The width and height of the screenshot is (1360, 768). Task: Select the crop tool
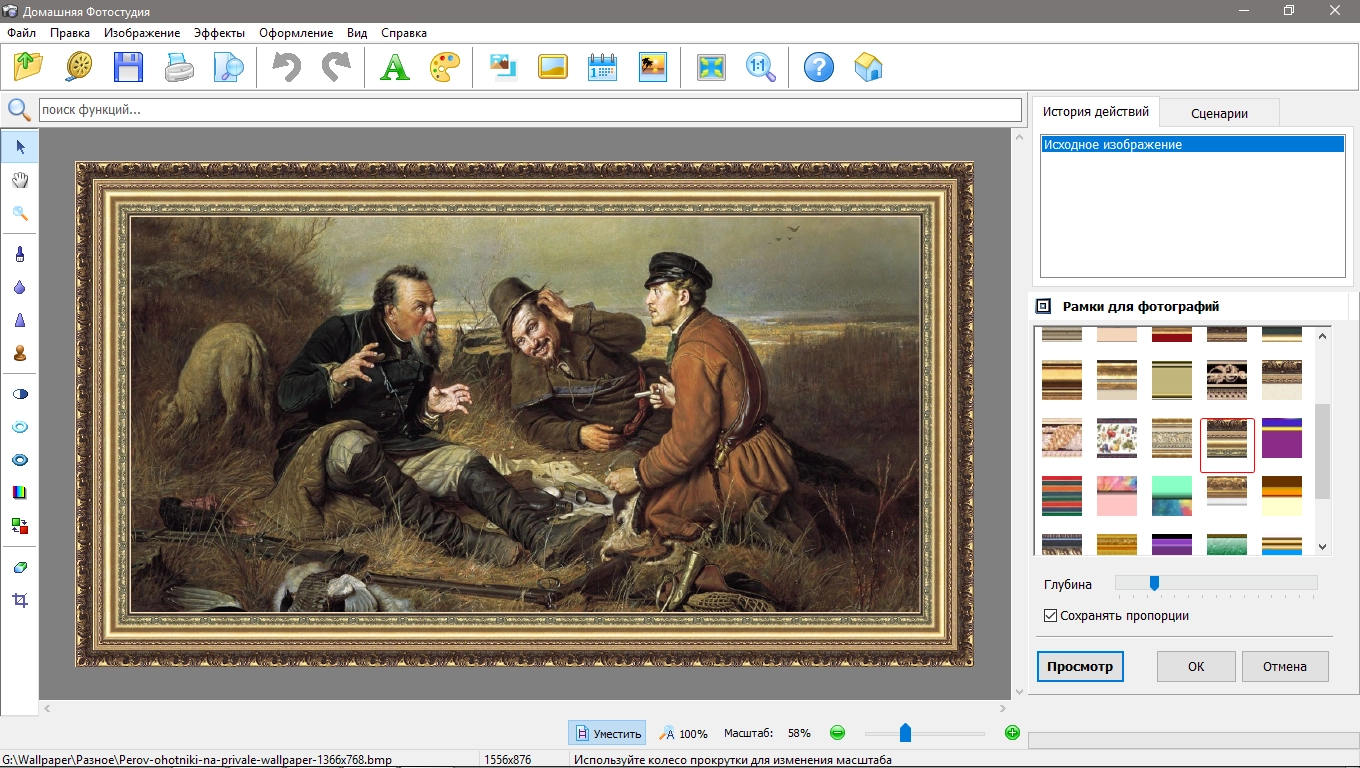click(x=20, y=600)
